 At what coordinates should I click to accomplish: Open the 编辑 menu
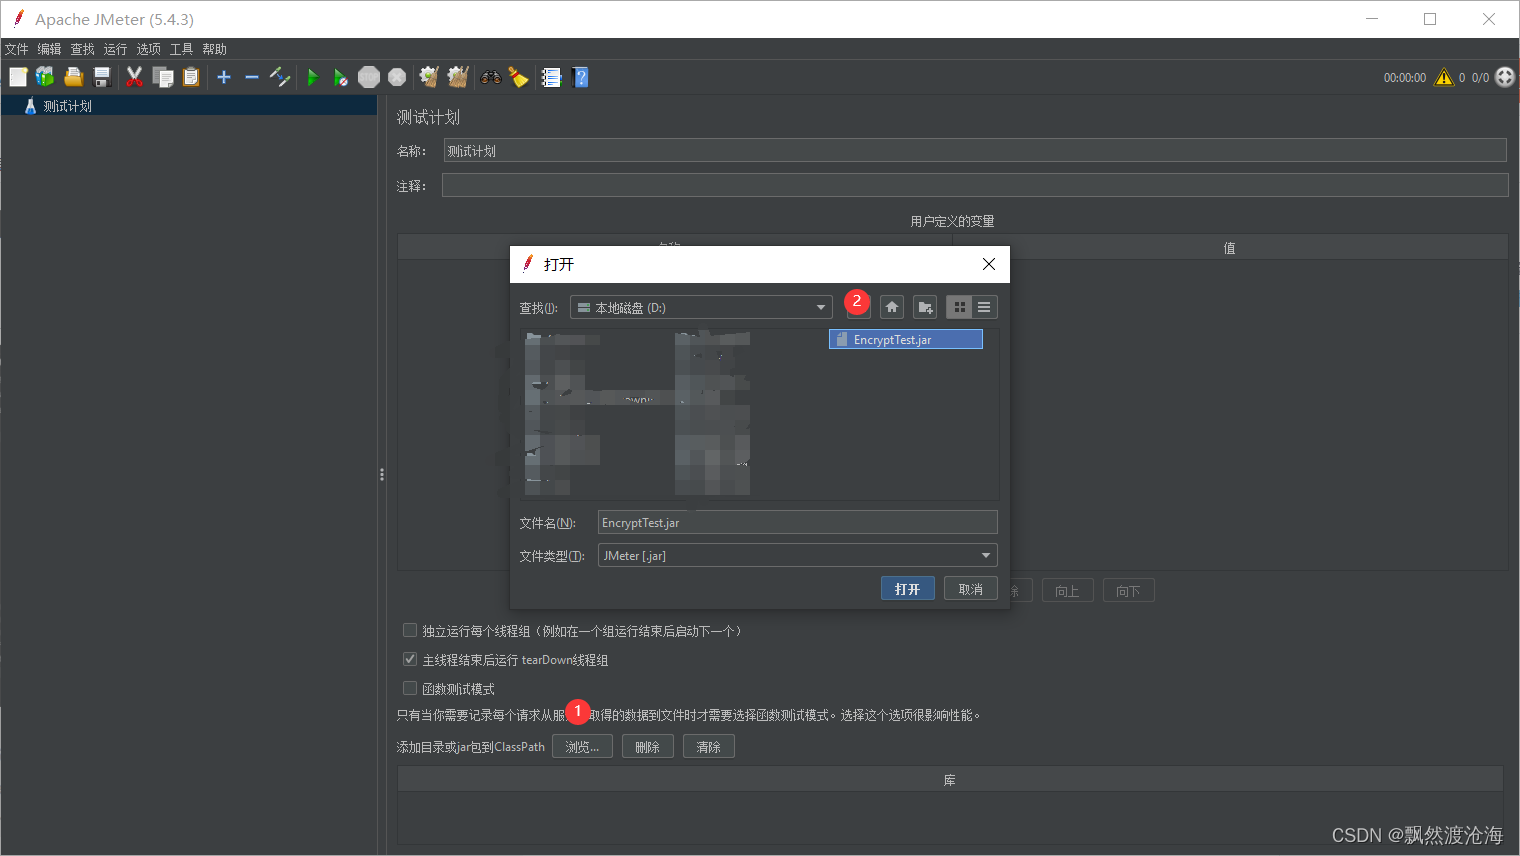(x=49, y=49)
